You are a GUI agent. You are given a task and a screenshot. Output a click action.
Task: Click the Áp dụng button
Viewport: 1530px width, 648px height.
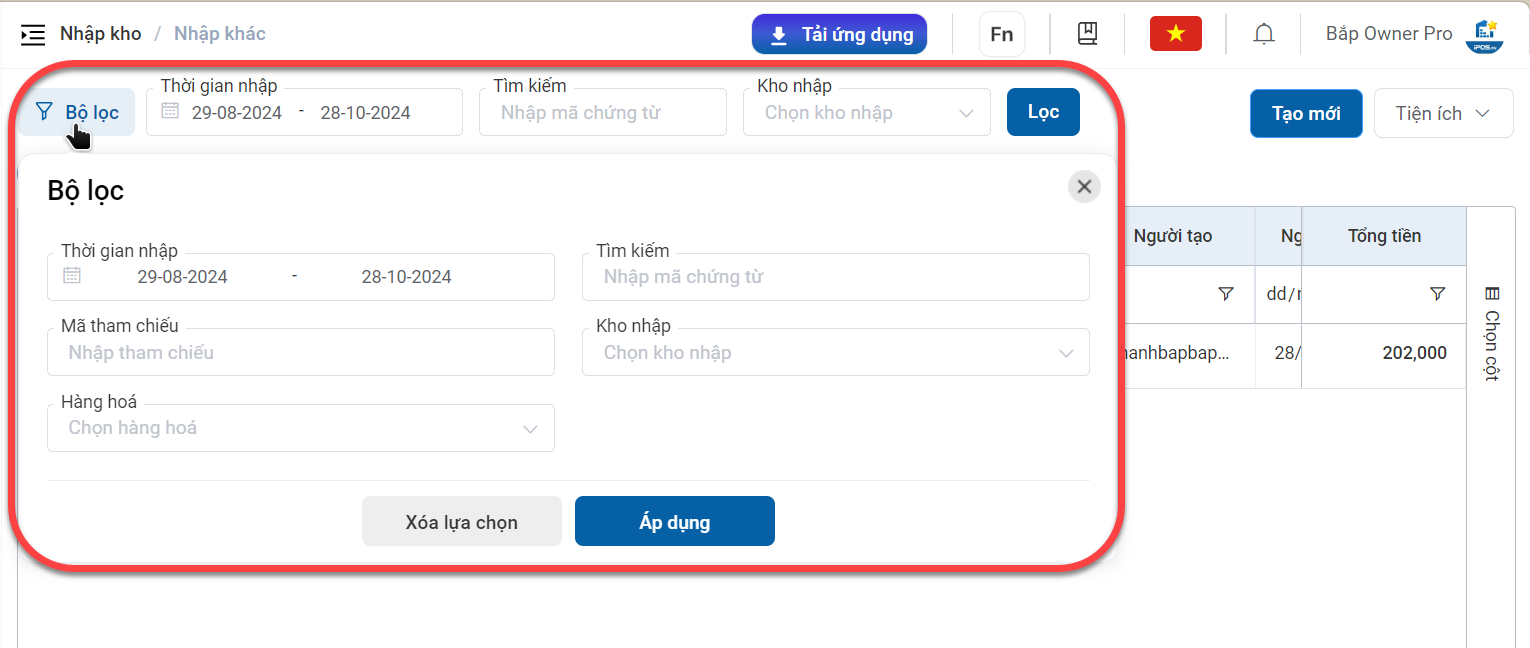pos(675,521)
